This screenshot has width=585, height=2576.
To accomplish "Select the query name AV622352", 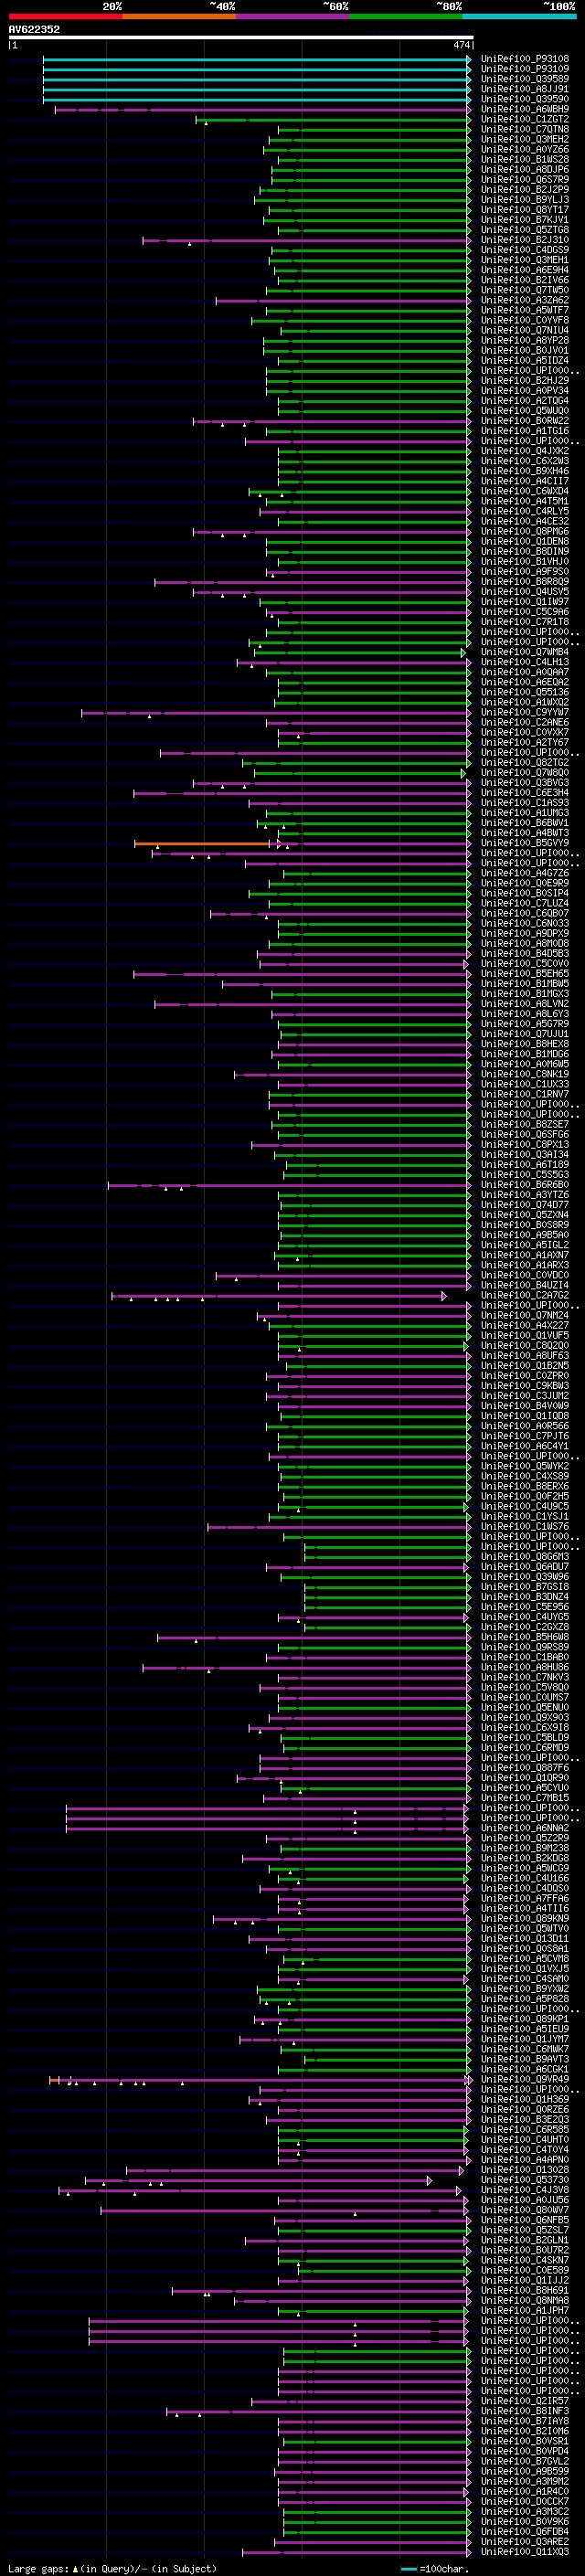I will coord(34,29).
